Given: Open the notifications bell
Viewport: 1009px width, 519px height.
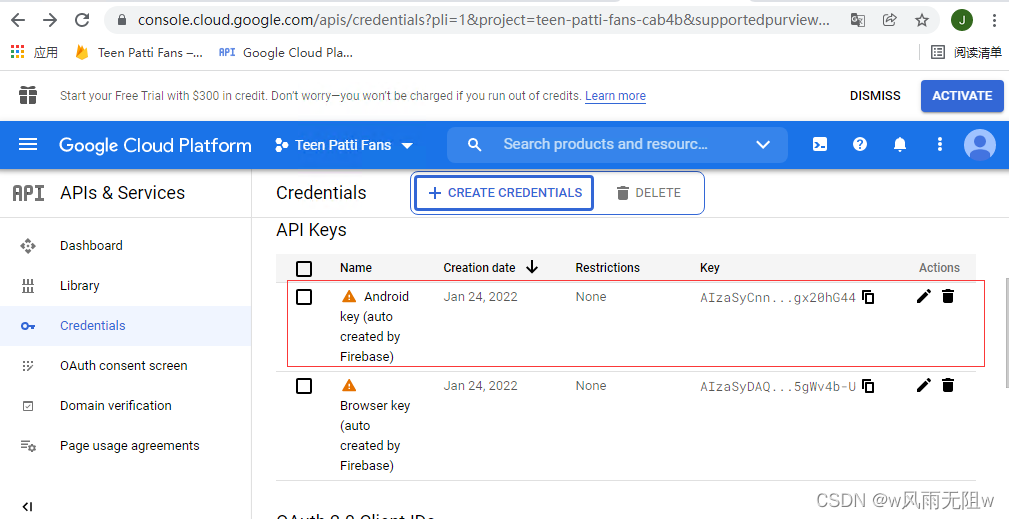Looking at the screenshot, I should (x=899, y=145).
